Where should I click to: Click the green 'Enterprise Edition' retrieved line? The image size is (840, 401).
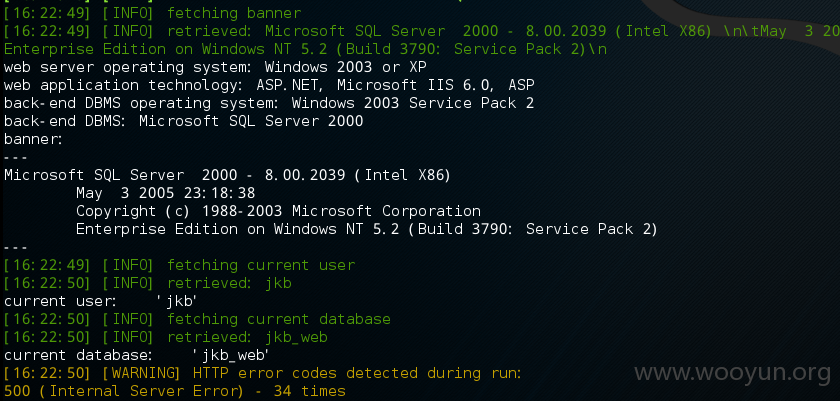[x=305, y=49]
